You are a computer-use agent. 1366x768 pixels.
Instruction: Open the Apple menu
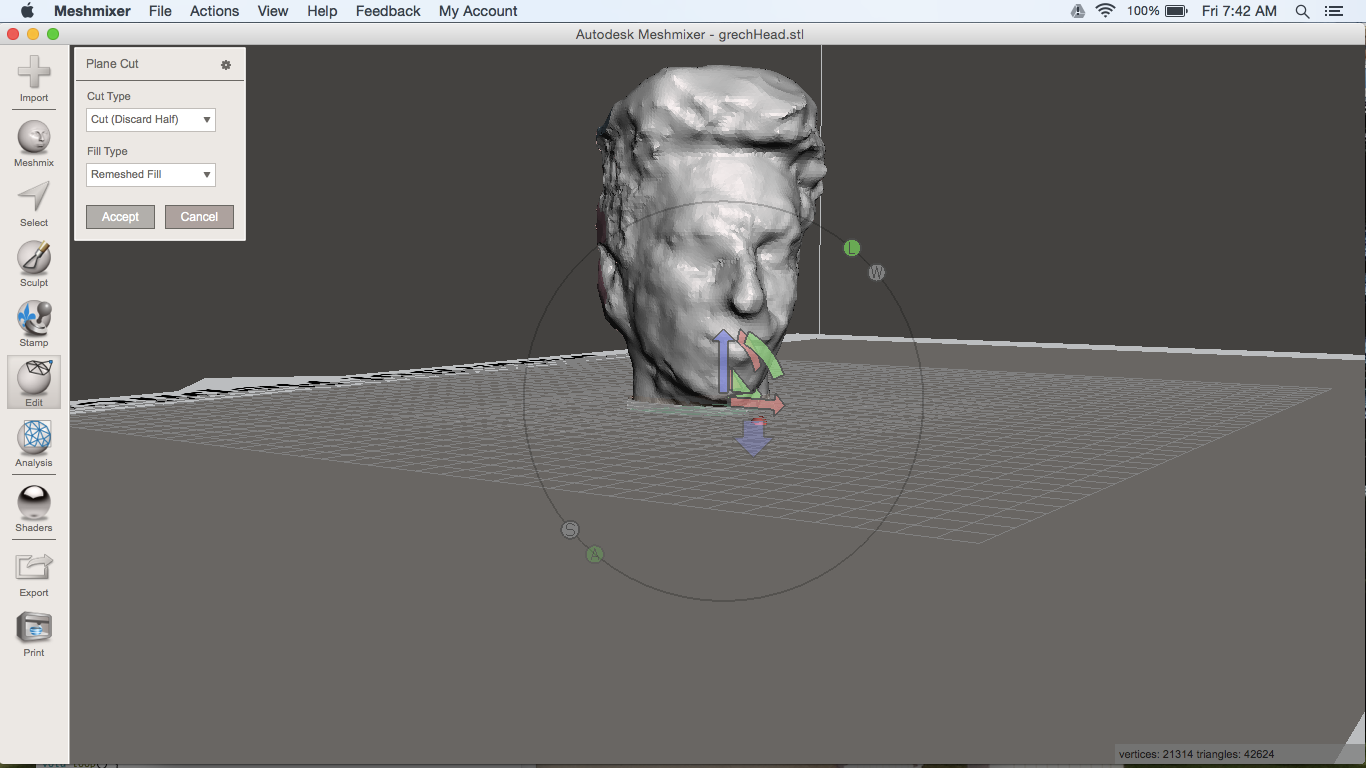click(x=27, y=11)
